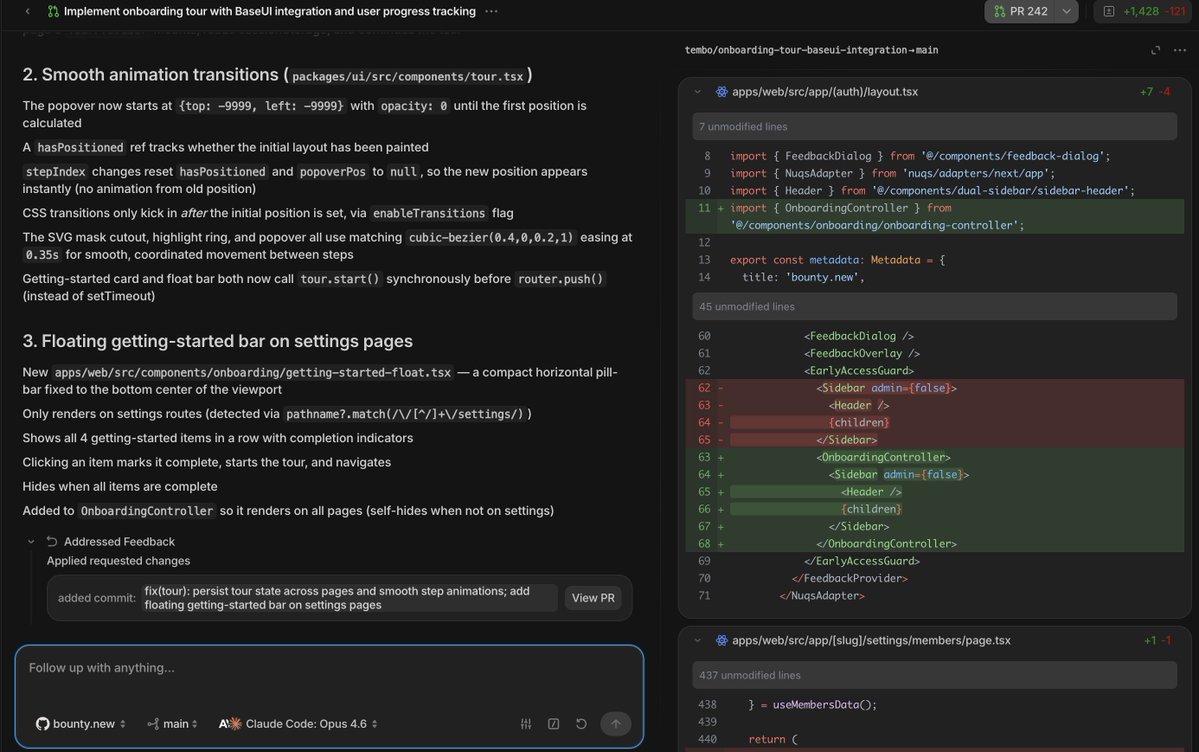Click the +1,428 -121 diff stats button
Screen dimensions: 1199x752
point(1145,11)
